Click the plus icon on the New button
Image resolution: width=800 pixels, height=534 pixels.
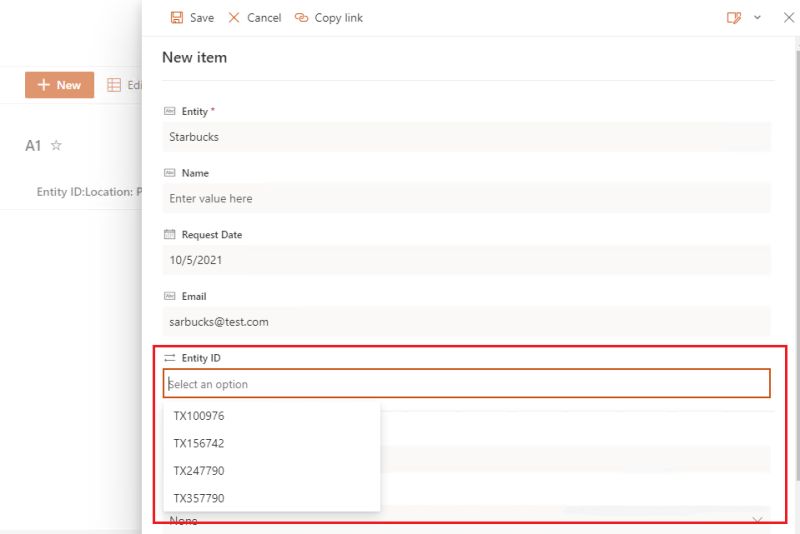[44, 85]
